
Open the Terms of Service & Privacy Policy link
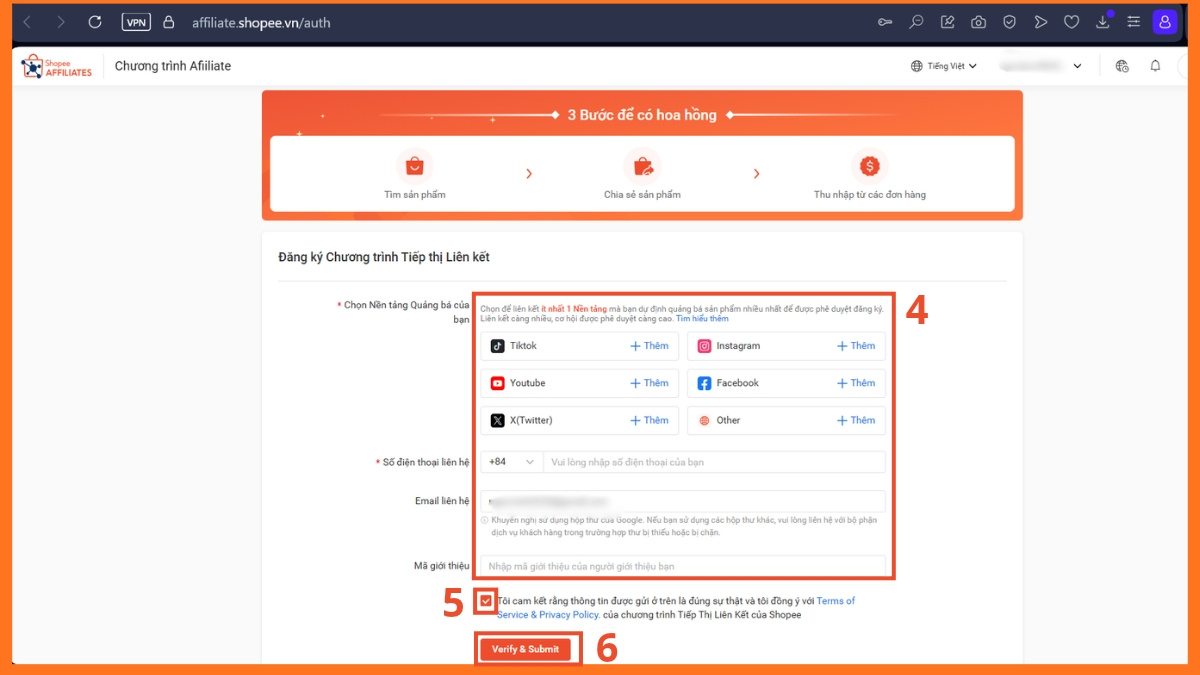676,608
